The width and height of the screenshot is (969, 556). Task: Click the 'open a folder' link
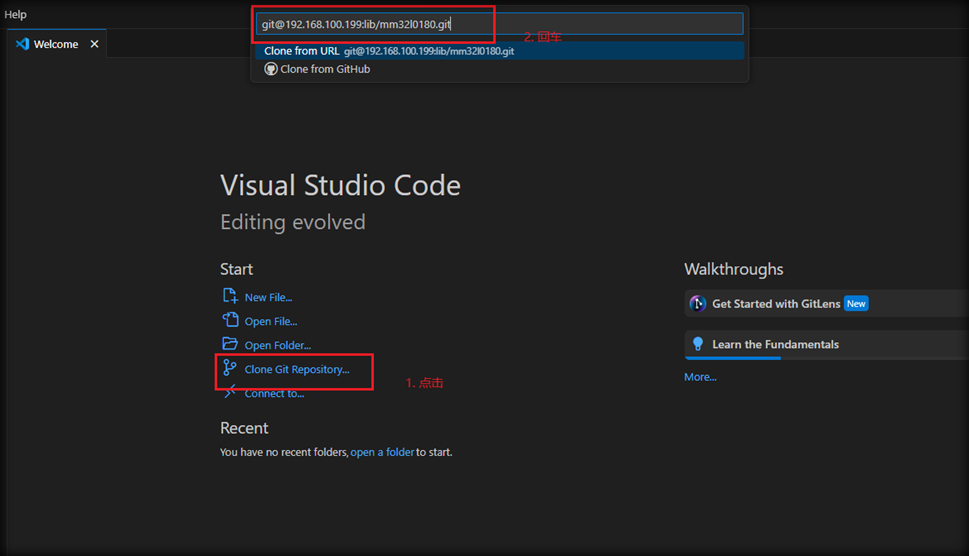click(x=382, y=453)
